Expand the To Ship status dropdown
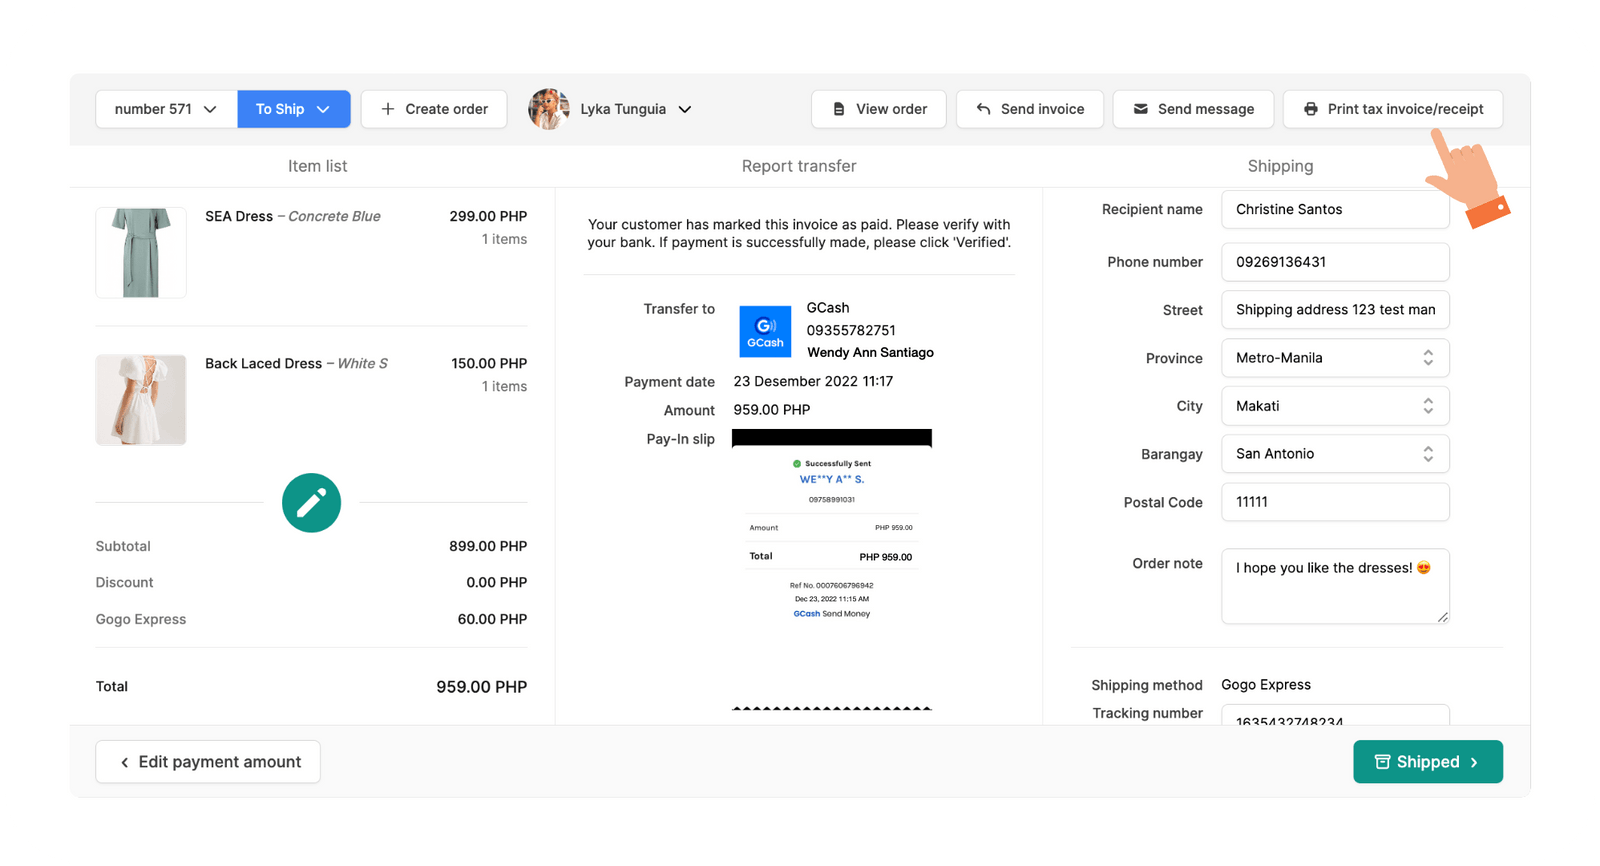1600x866 pixels. point(293,109)
